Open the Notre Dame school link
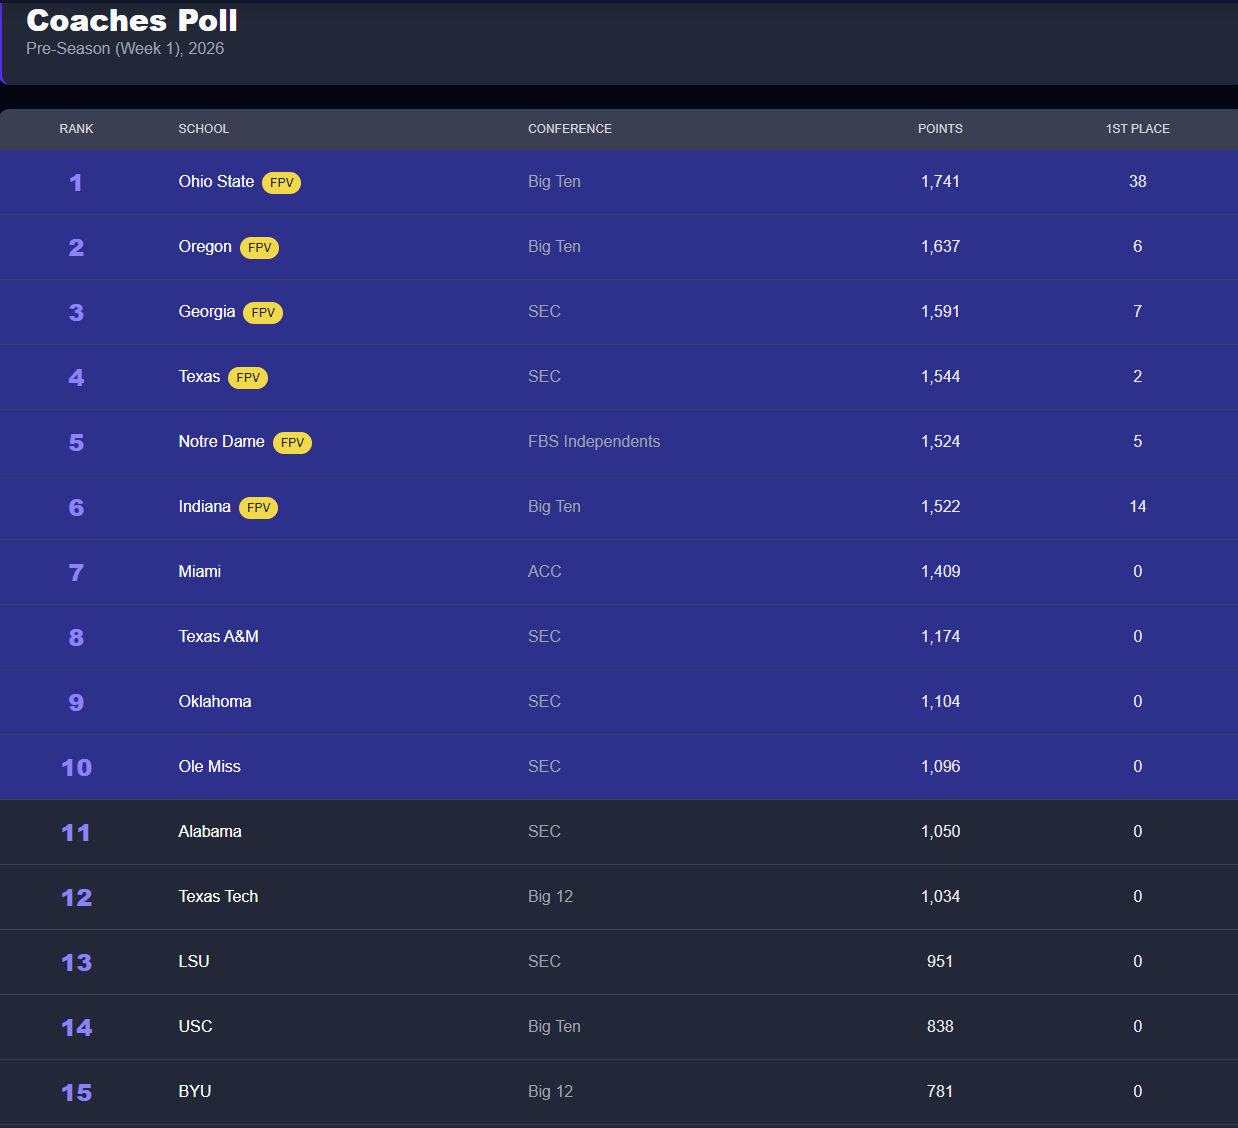Image resolution: width=1238 pixels, height=1128 pixels. (222, 441)
